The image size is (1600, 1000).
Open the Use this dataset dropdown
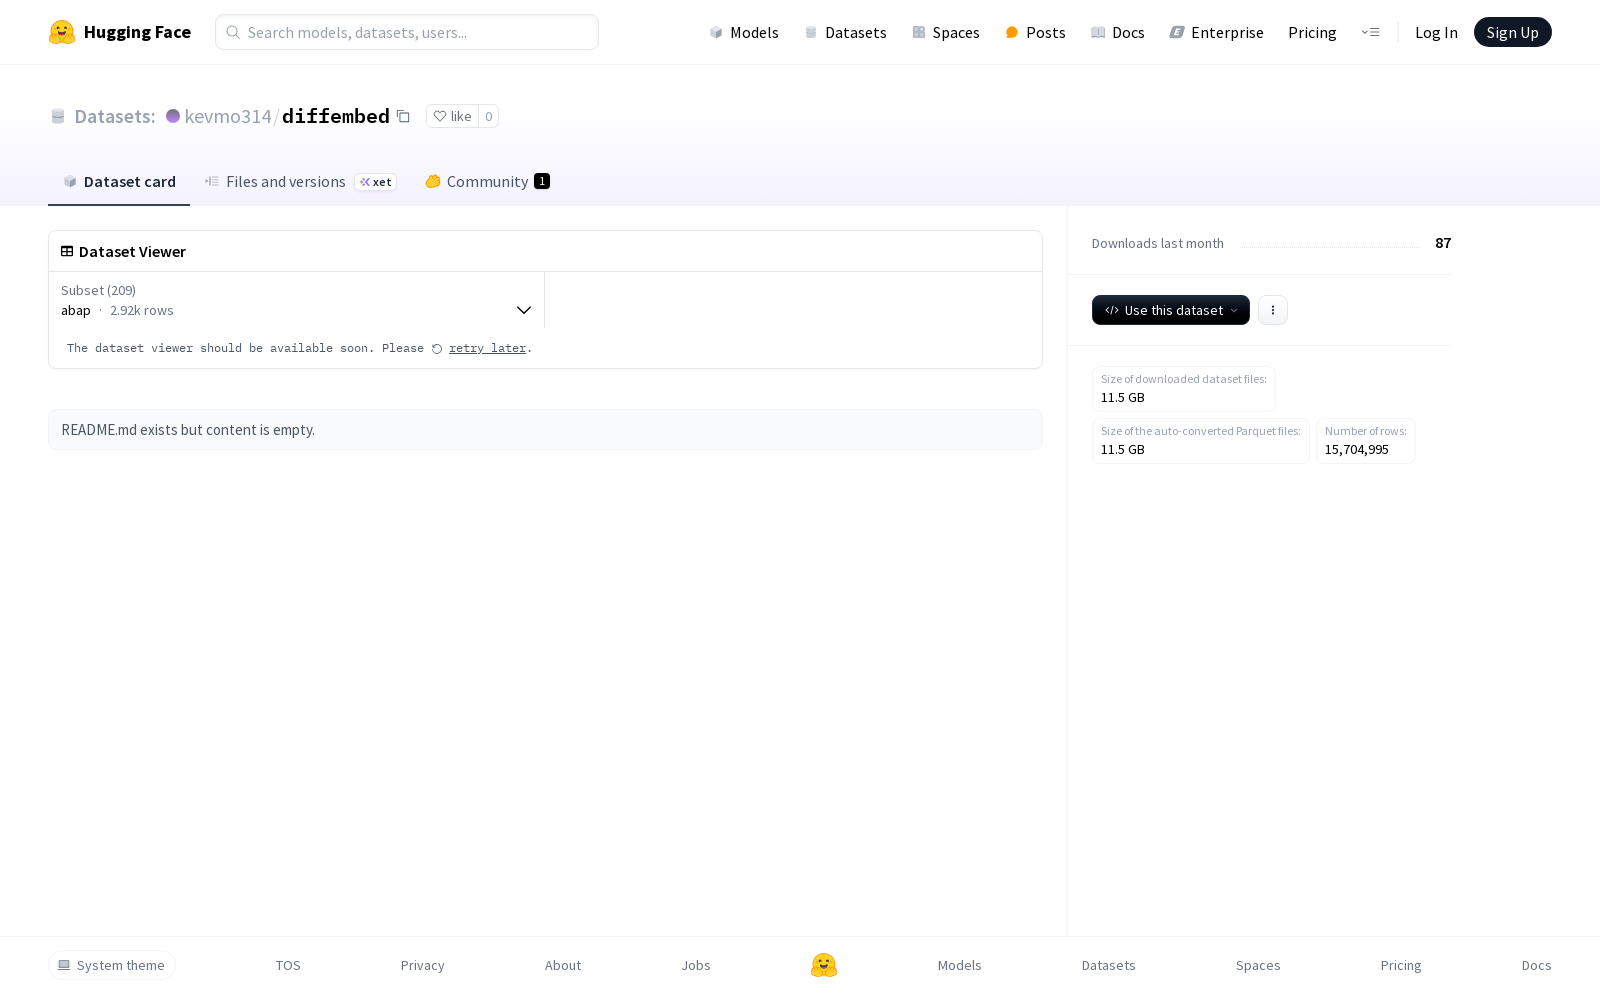pyautogui.click(x=1171, y=310)
